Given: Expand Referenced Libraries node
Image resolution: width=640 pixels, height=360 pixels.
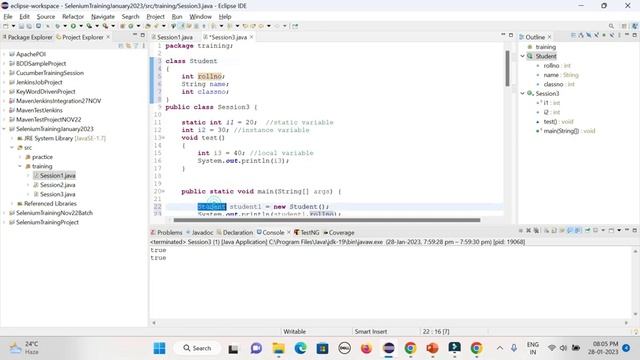Looking at the screenshot, I should (12, 204).
